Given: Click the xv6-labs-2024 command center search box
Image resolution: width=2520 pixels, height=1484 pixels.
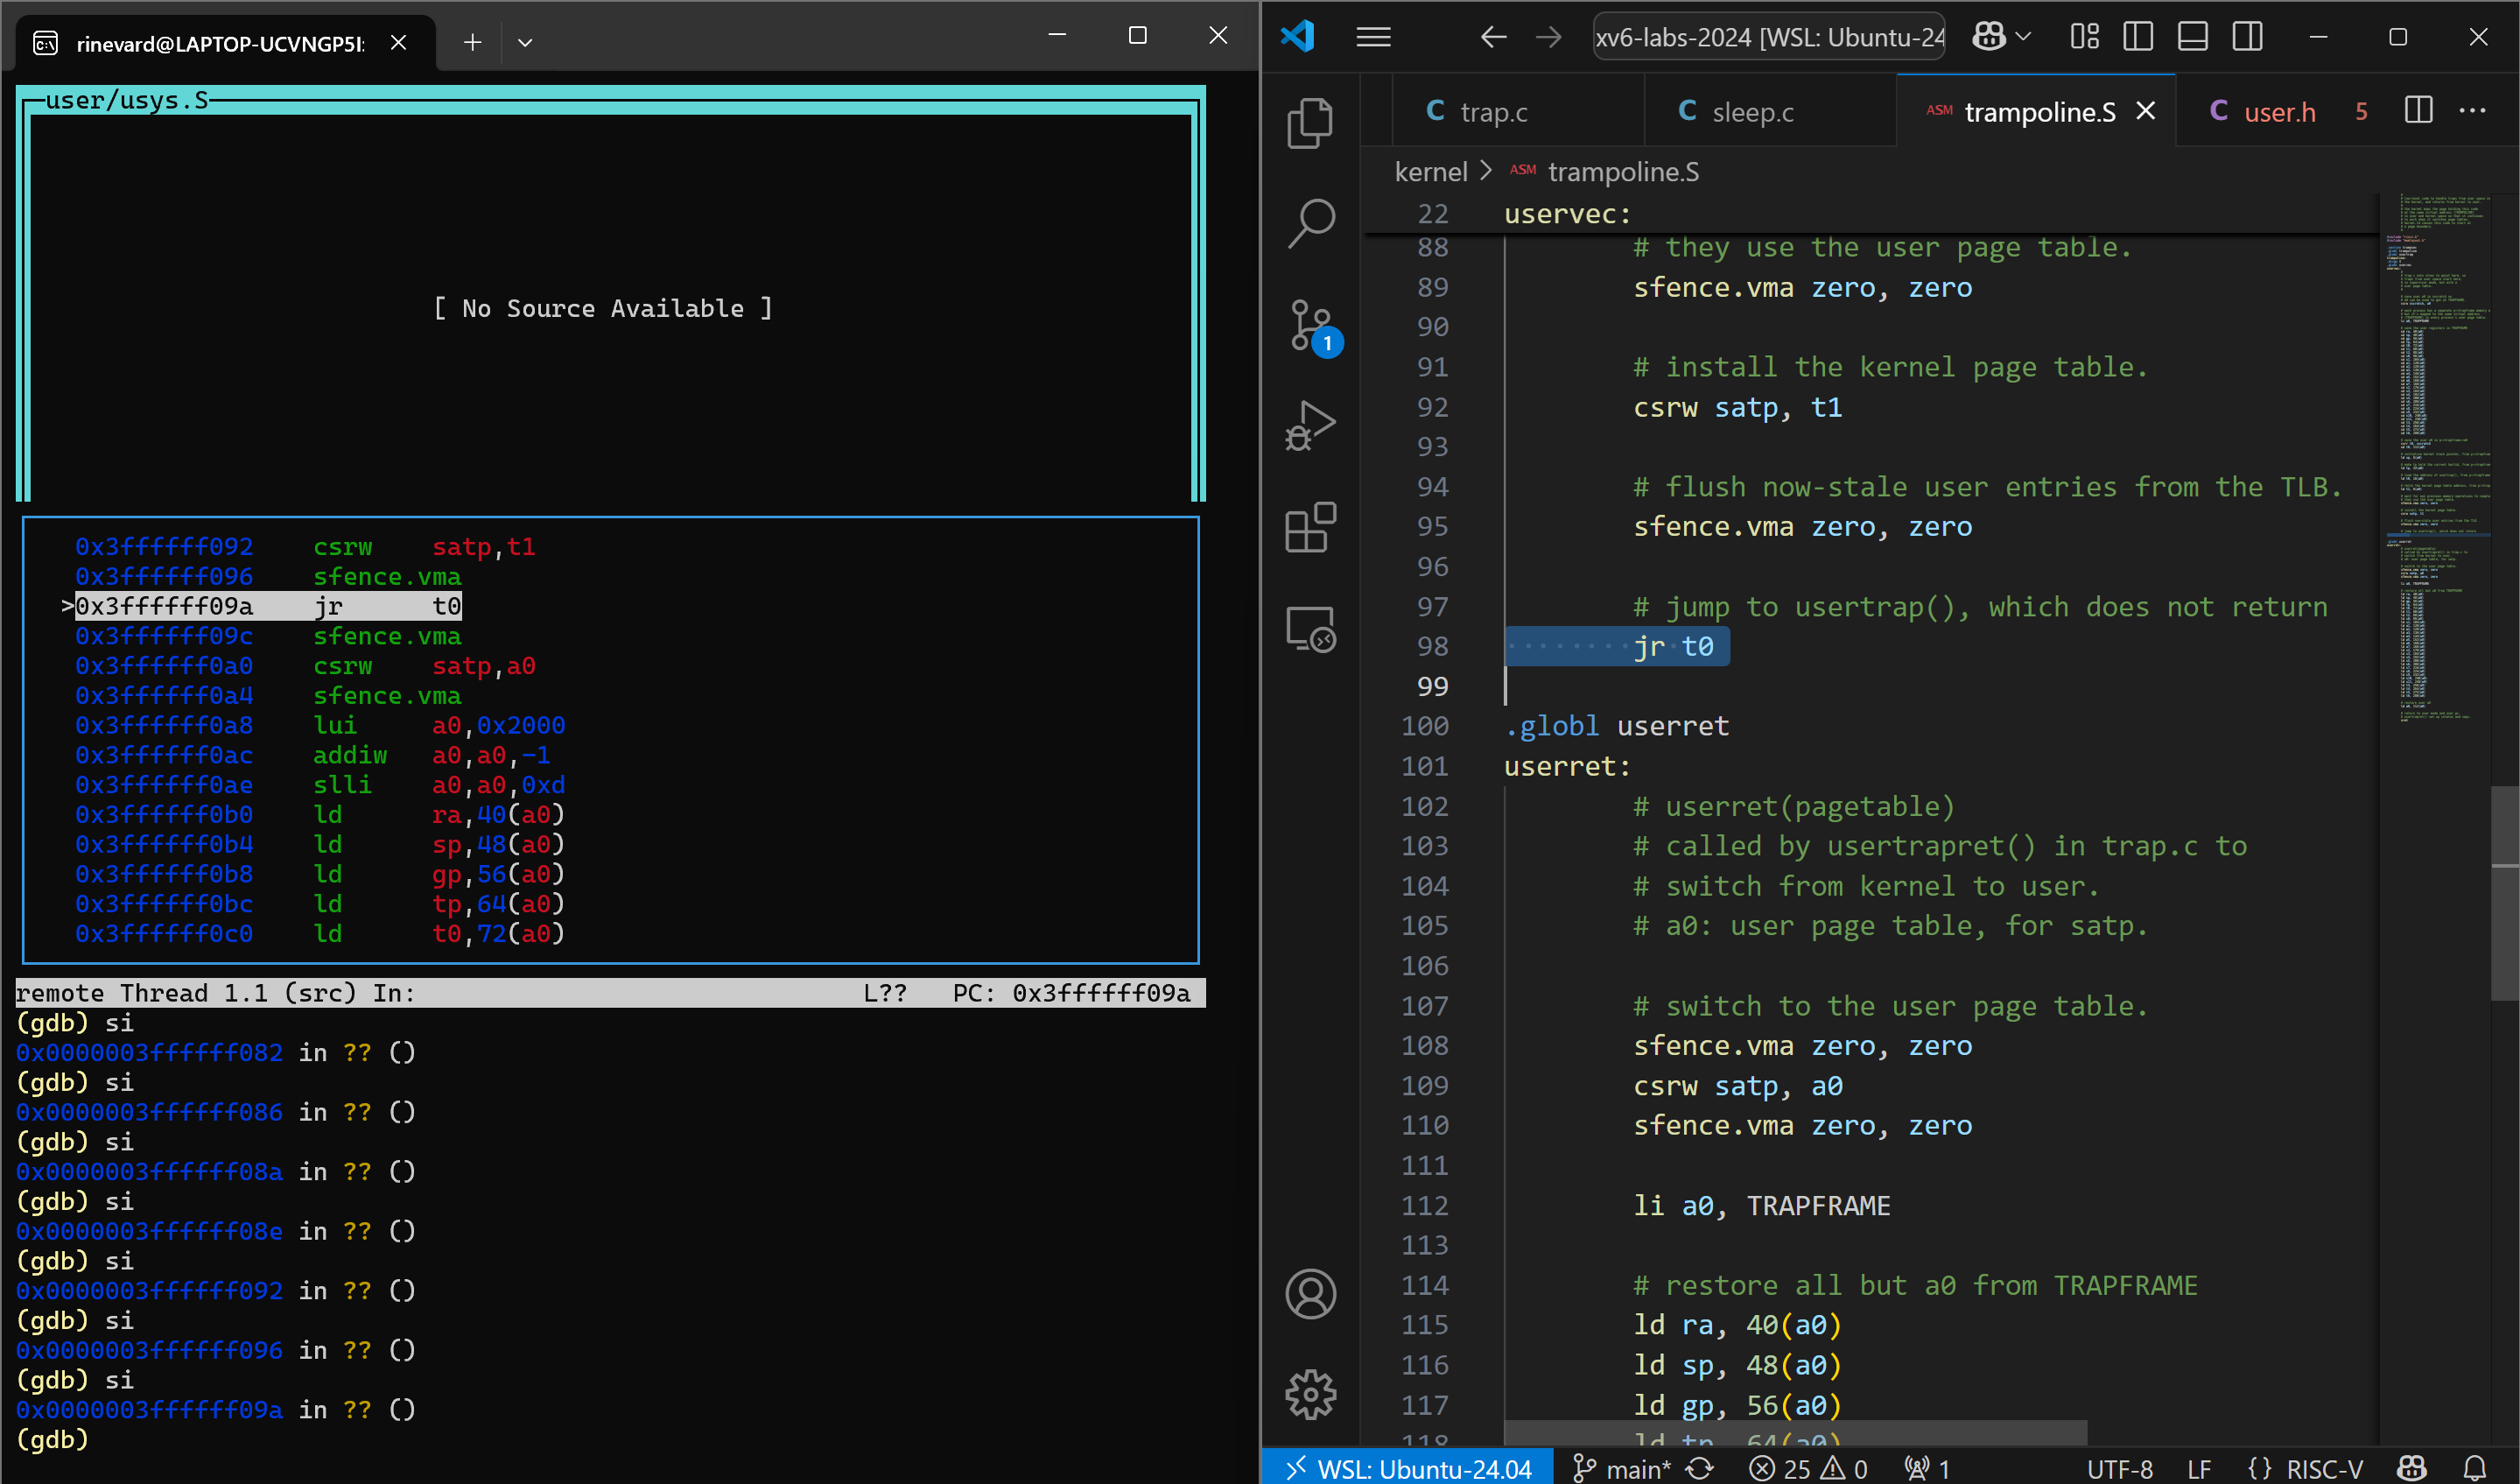Looking at the screenshot, I should (1768, 37).
